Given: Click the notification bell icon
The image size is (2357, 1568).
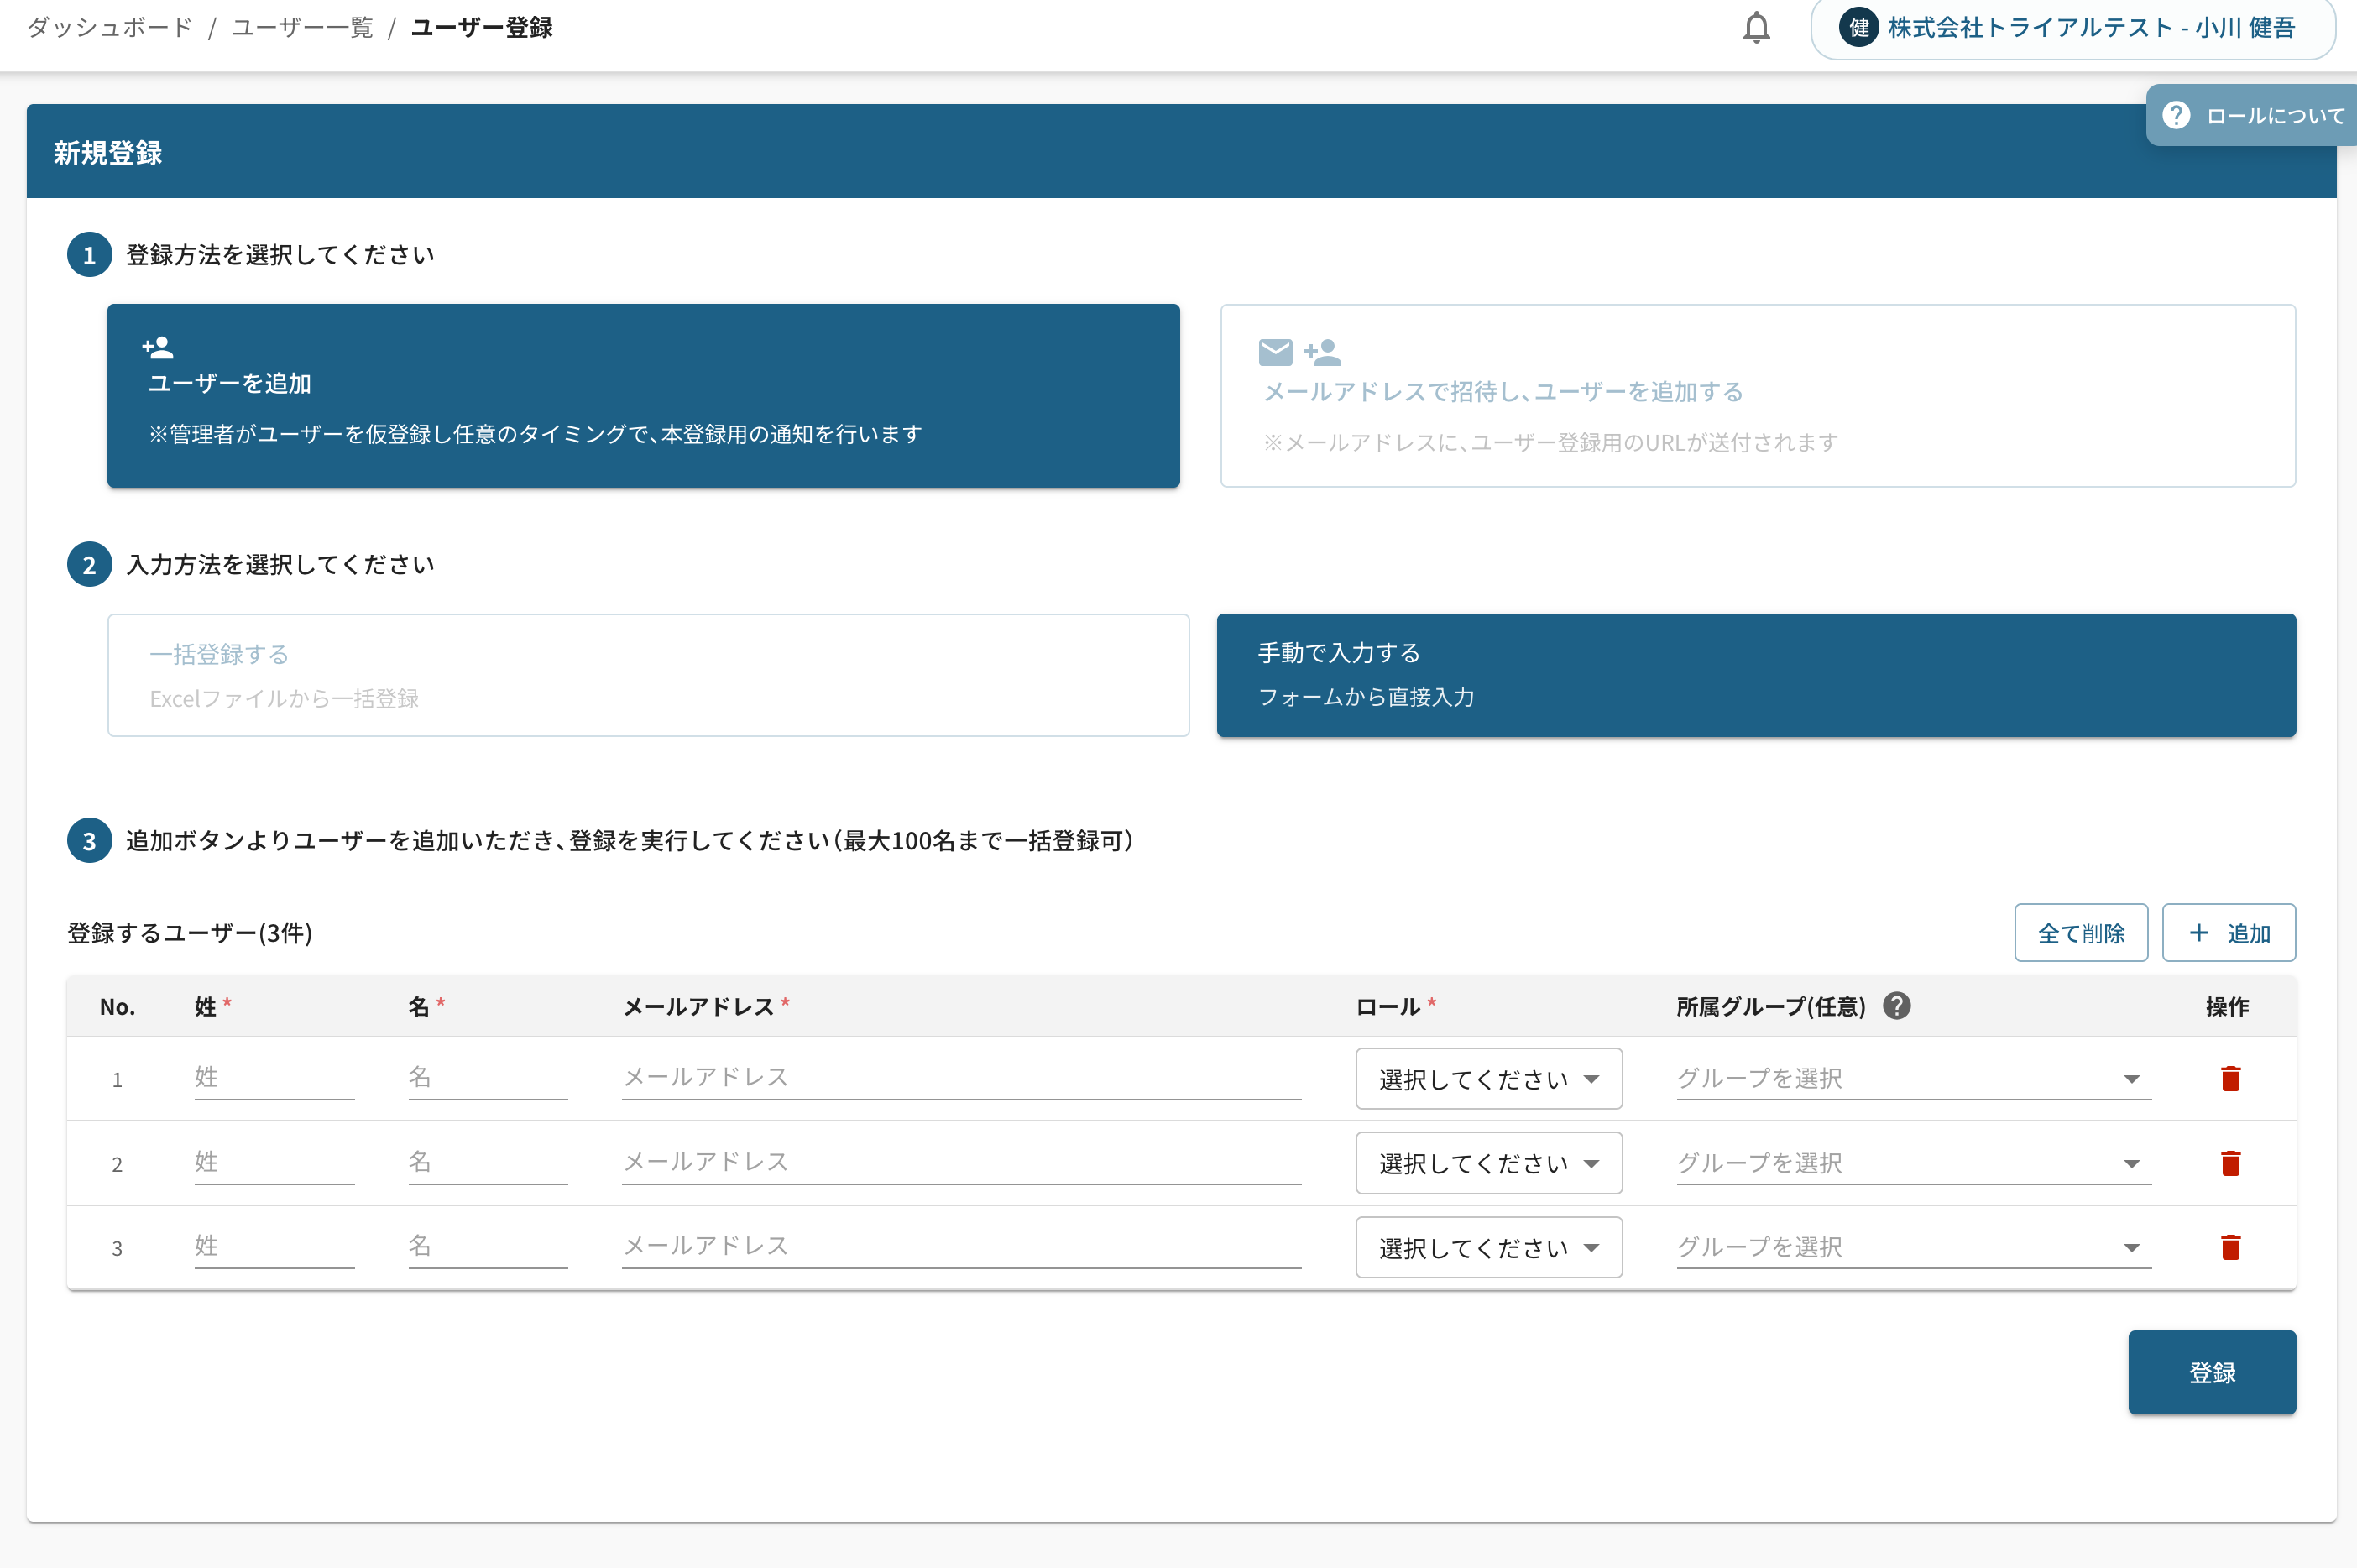Looking at the screenshot, I should click(x=1756, y=27).
